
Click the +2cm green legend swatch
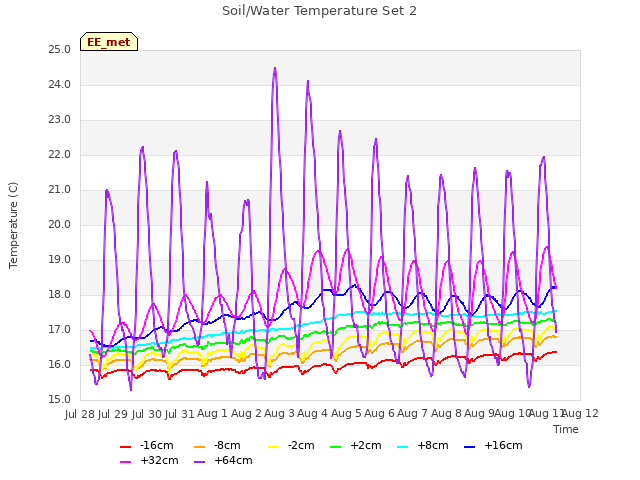tap(336, 447)
